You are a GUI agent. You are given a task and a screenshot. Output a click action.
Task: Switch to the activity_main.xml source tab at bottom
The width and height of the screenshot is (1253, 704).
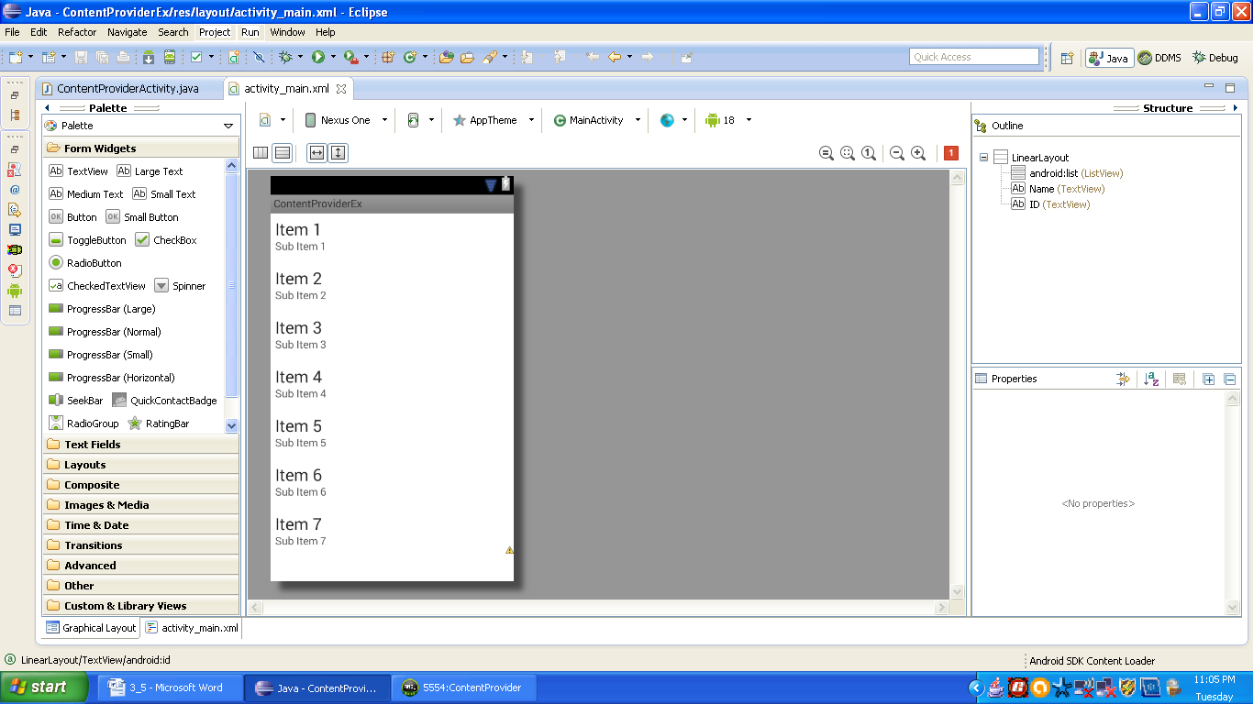[x=192, y=628]
